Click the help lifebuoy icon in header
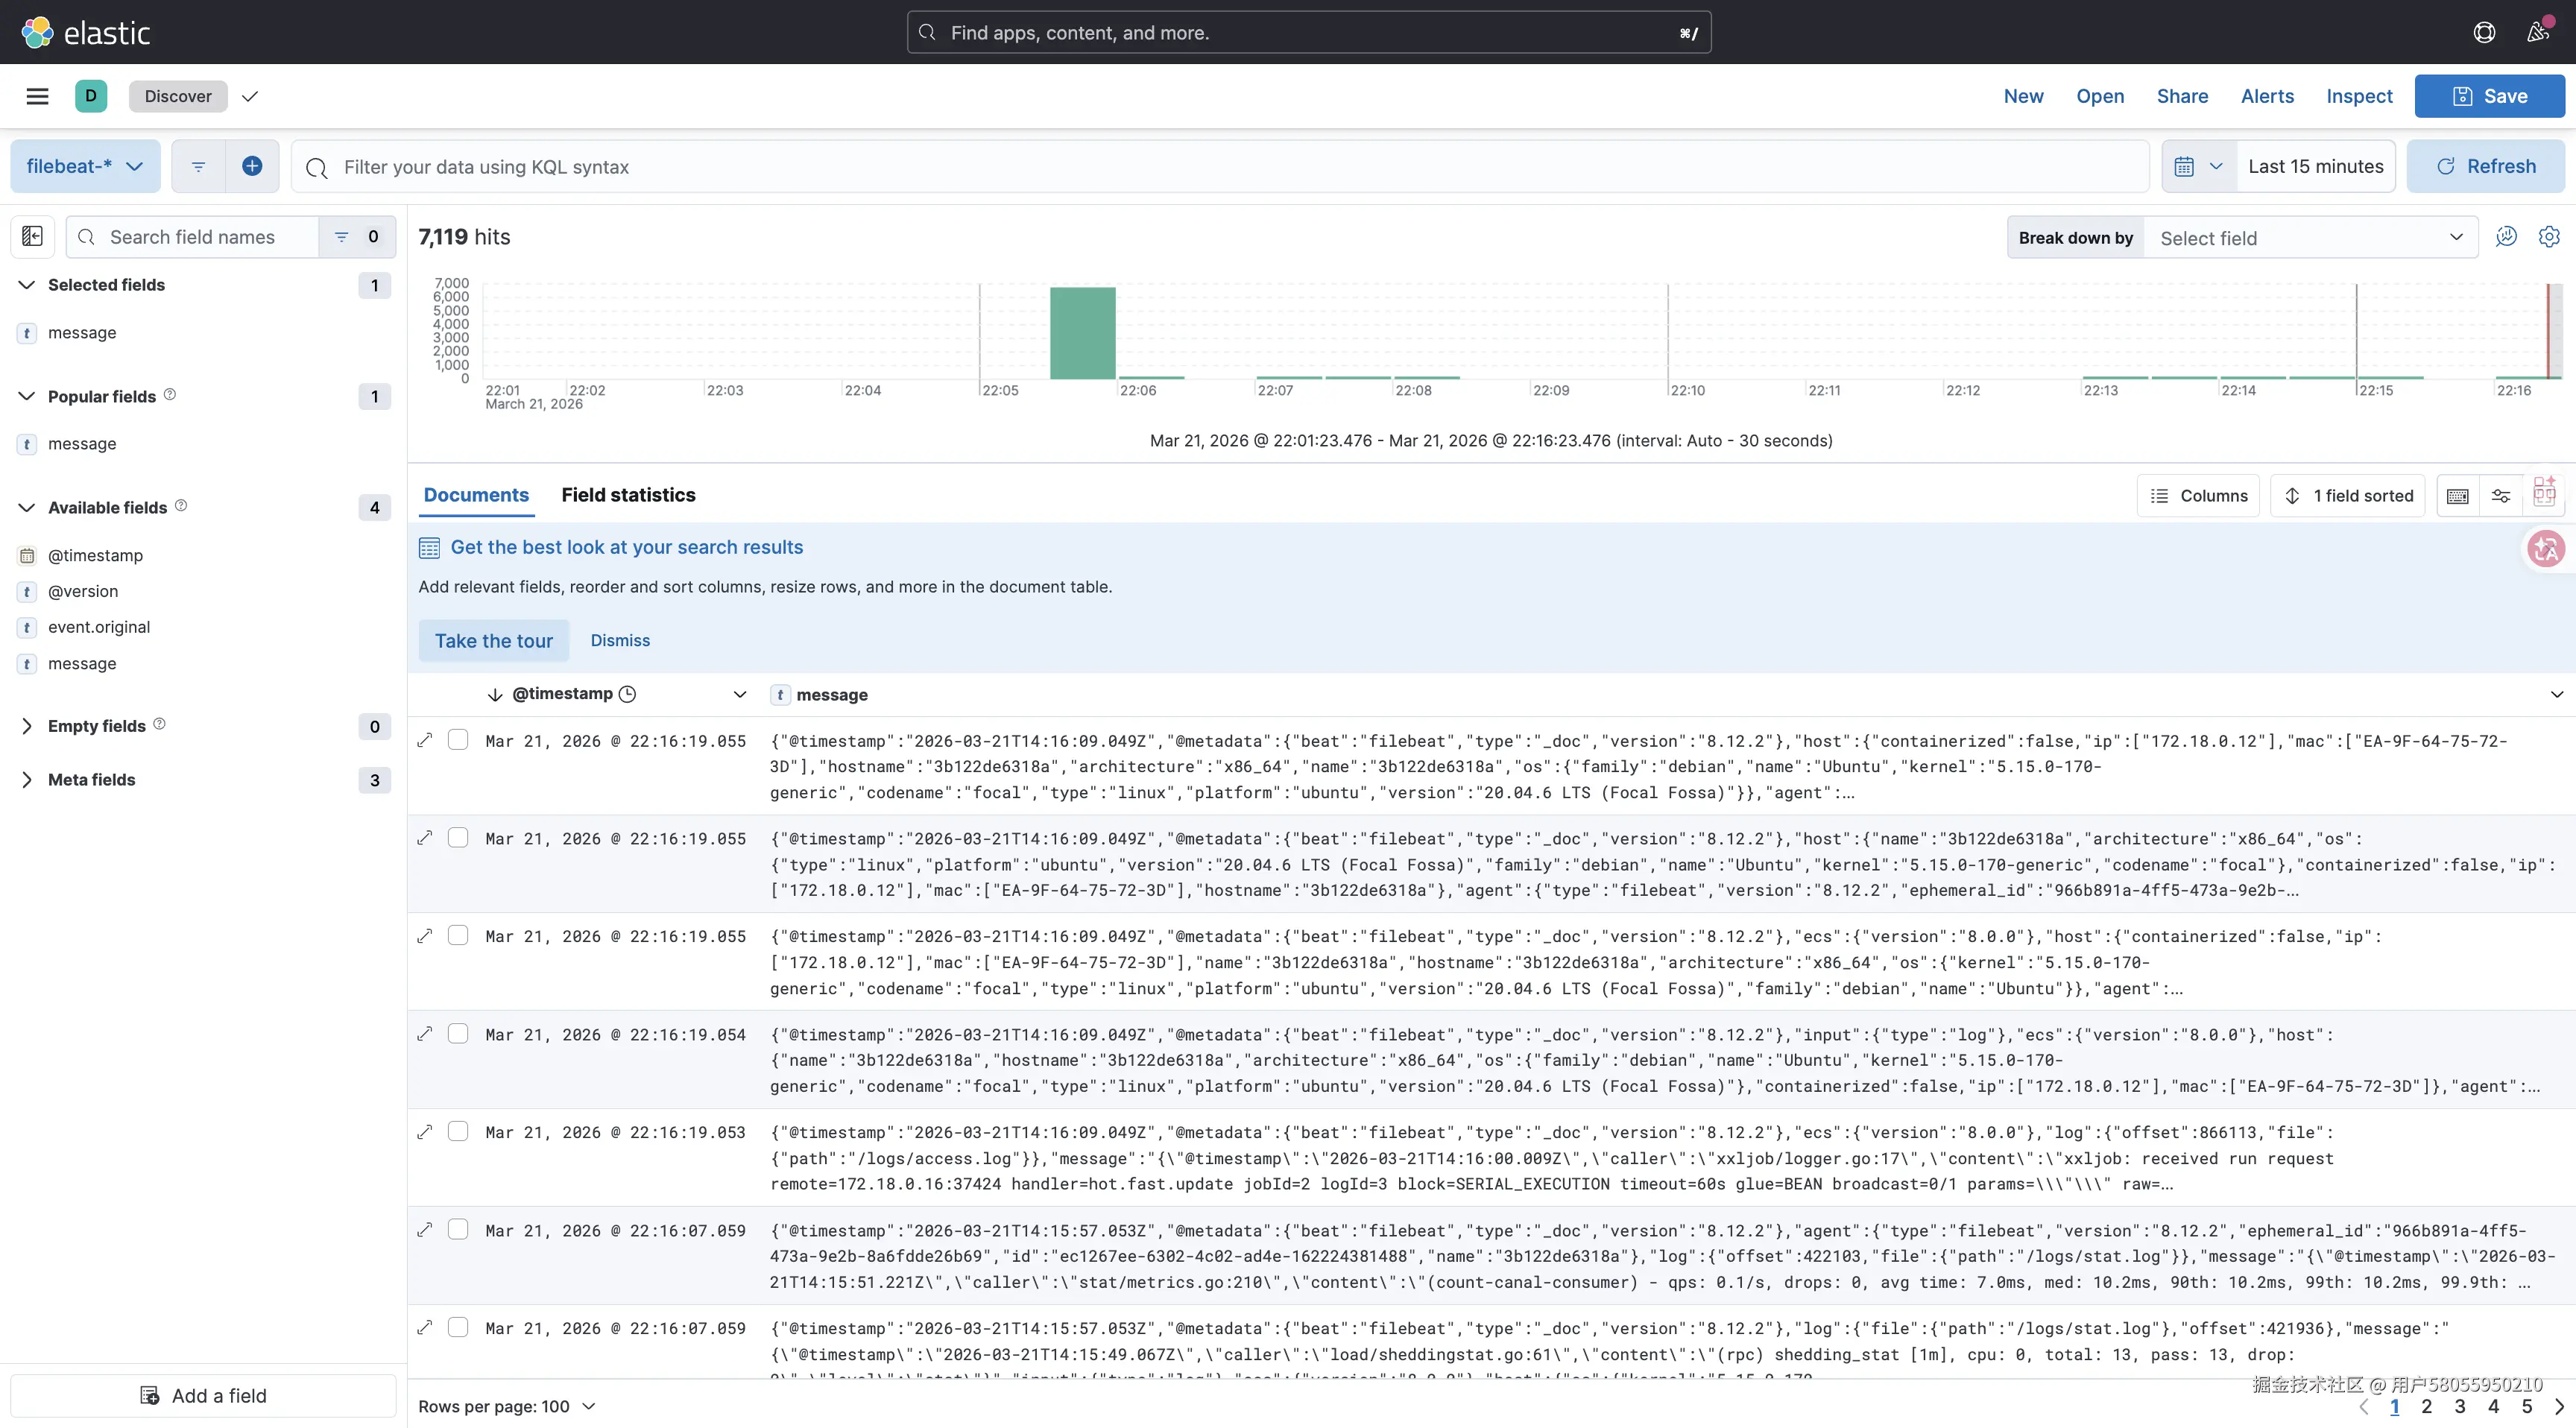 pyautogui.click(x=2484, y=32)
